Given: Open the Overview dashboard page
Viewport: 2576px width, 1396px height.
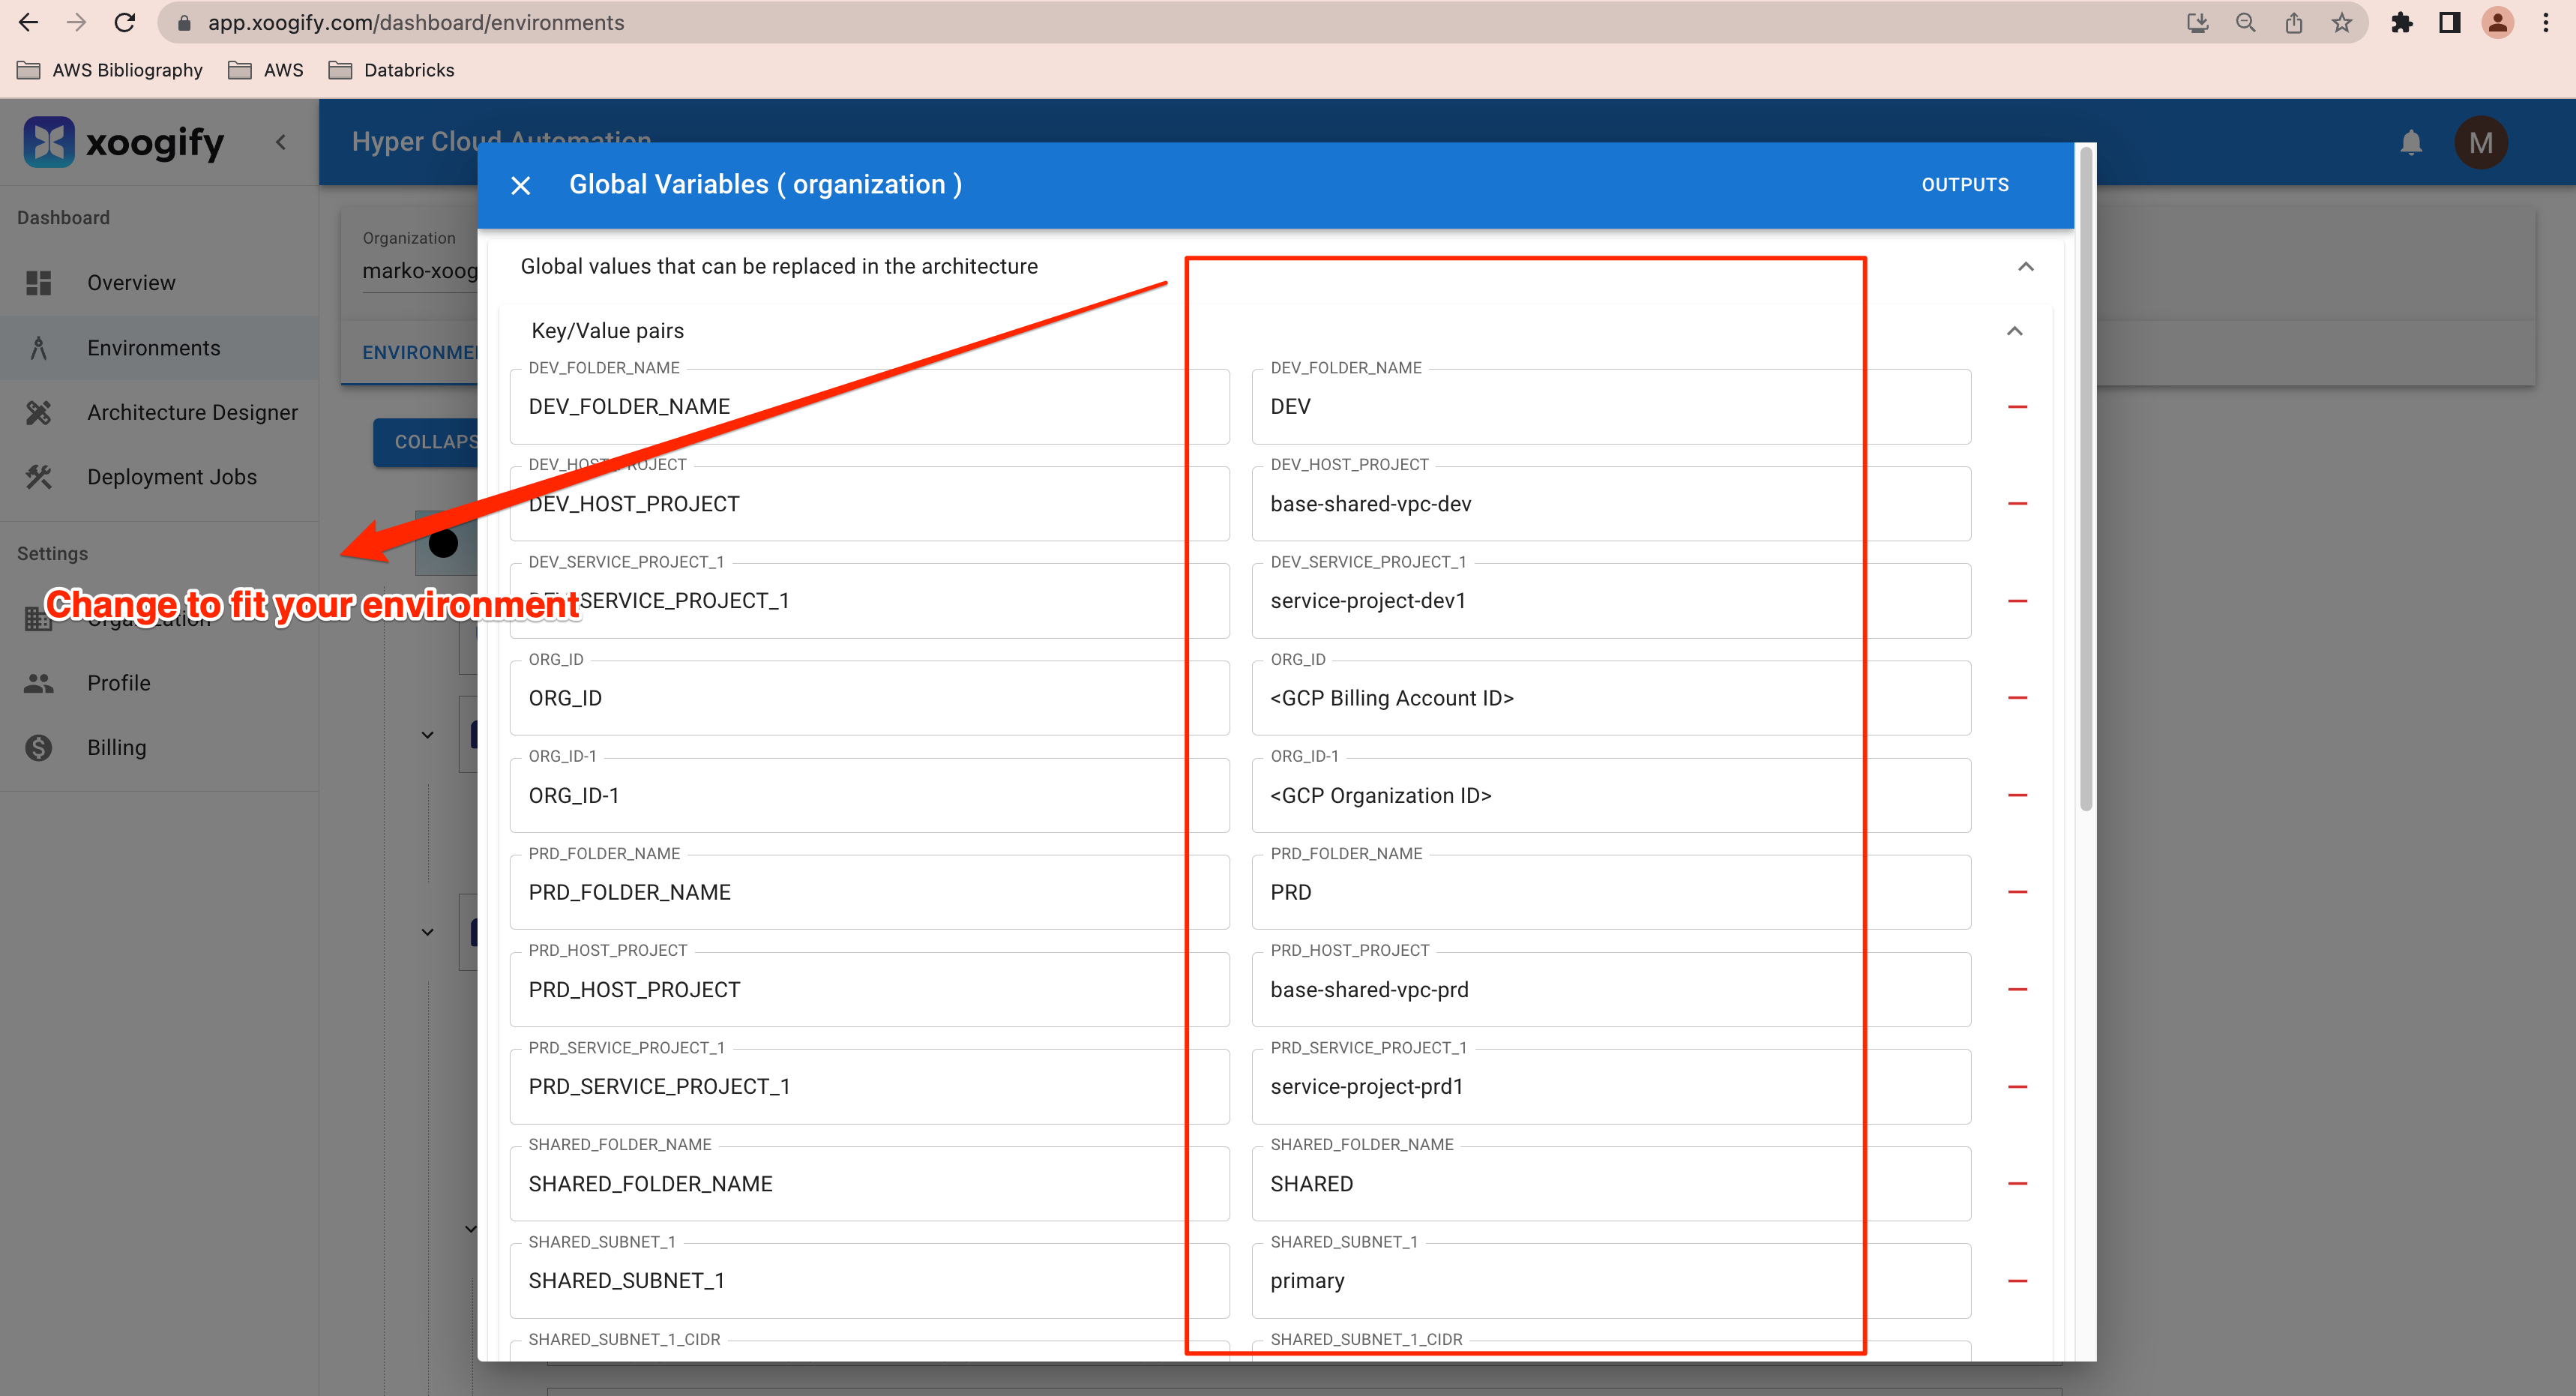Looking at the screenshot, I should [131, 283].
